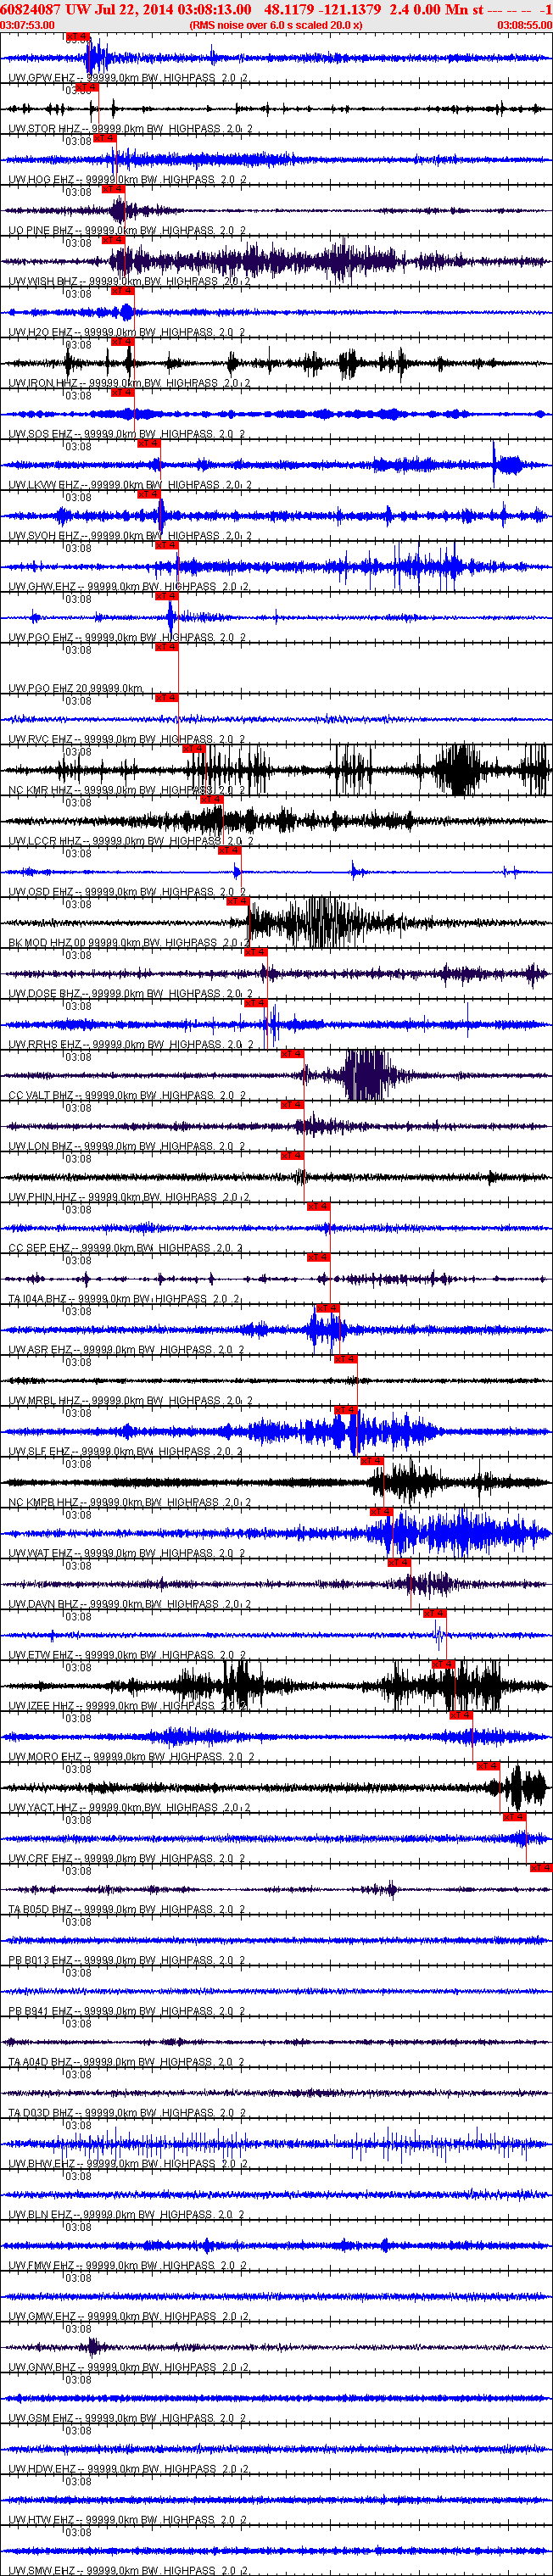Select the TA A04D BHZ station label
This screenshot has width=553, height=2576.
click(x=127, y=2064)
